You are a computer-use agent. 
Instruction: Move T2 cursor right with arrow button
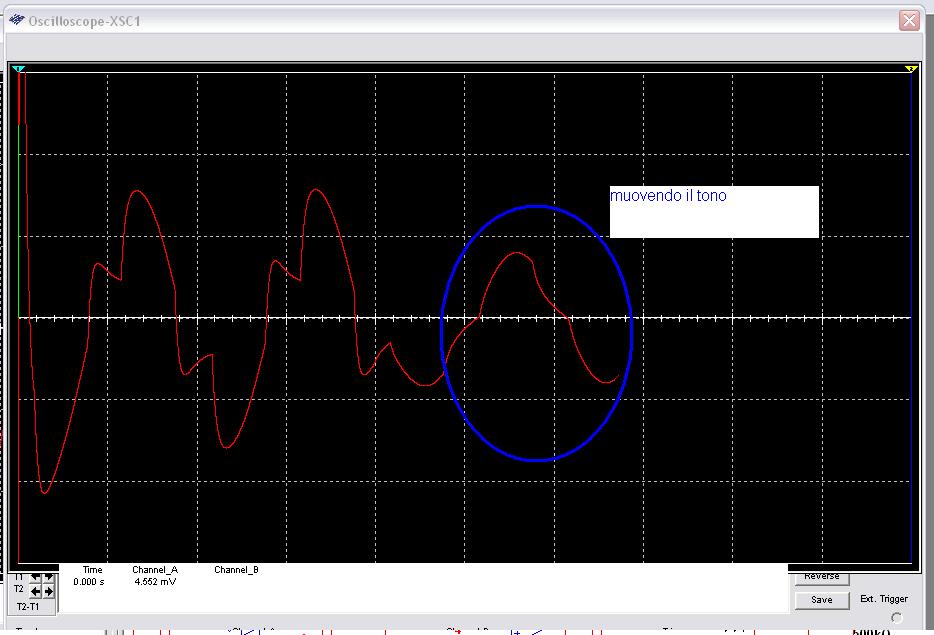coord(49,591)
